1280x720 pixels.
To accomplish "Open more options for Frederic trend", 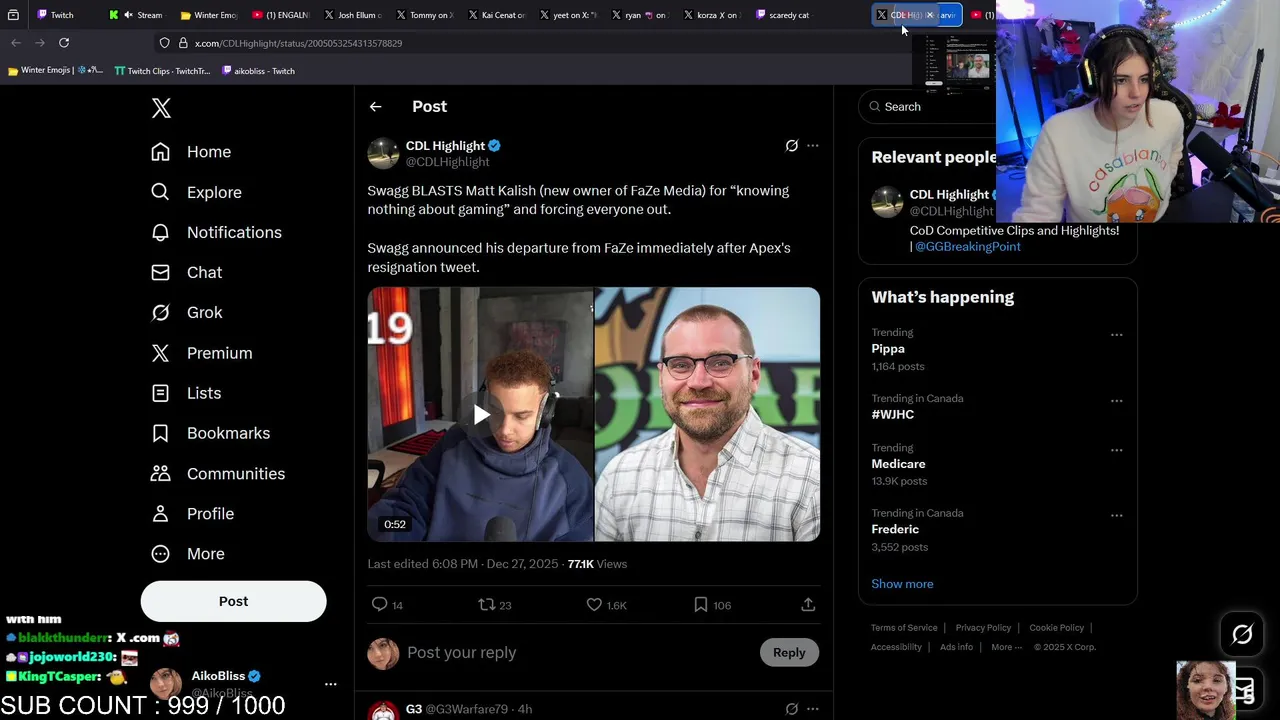I will (x=1116, y=516).
